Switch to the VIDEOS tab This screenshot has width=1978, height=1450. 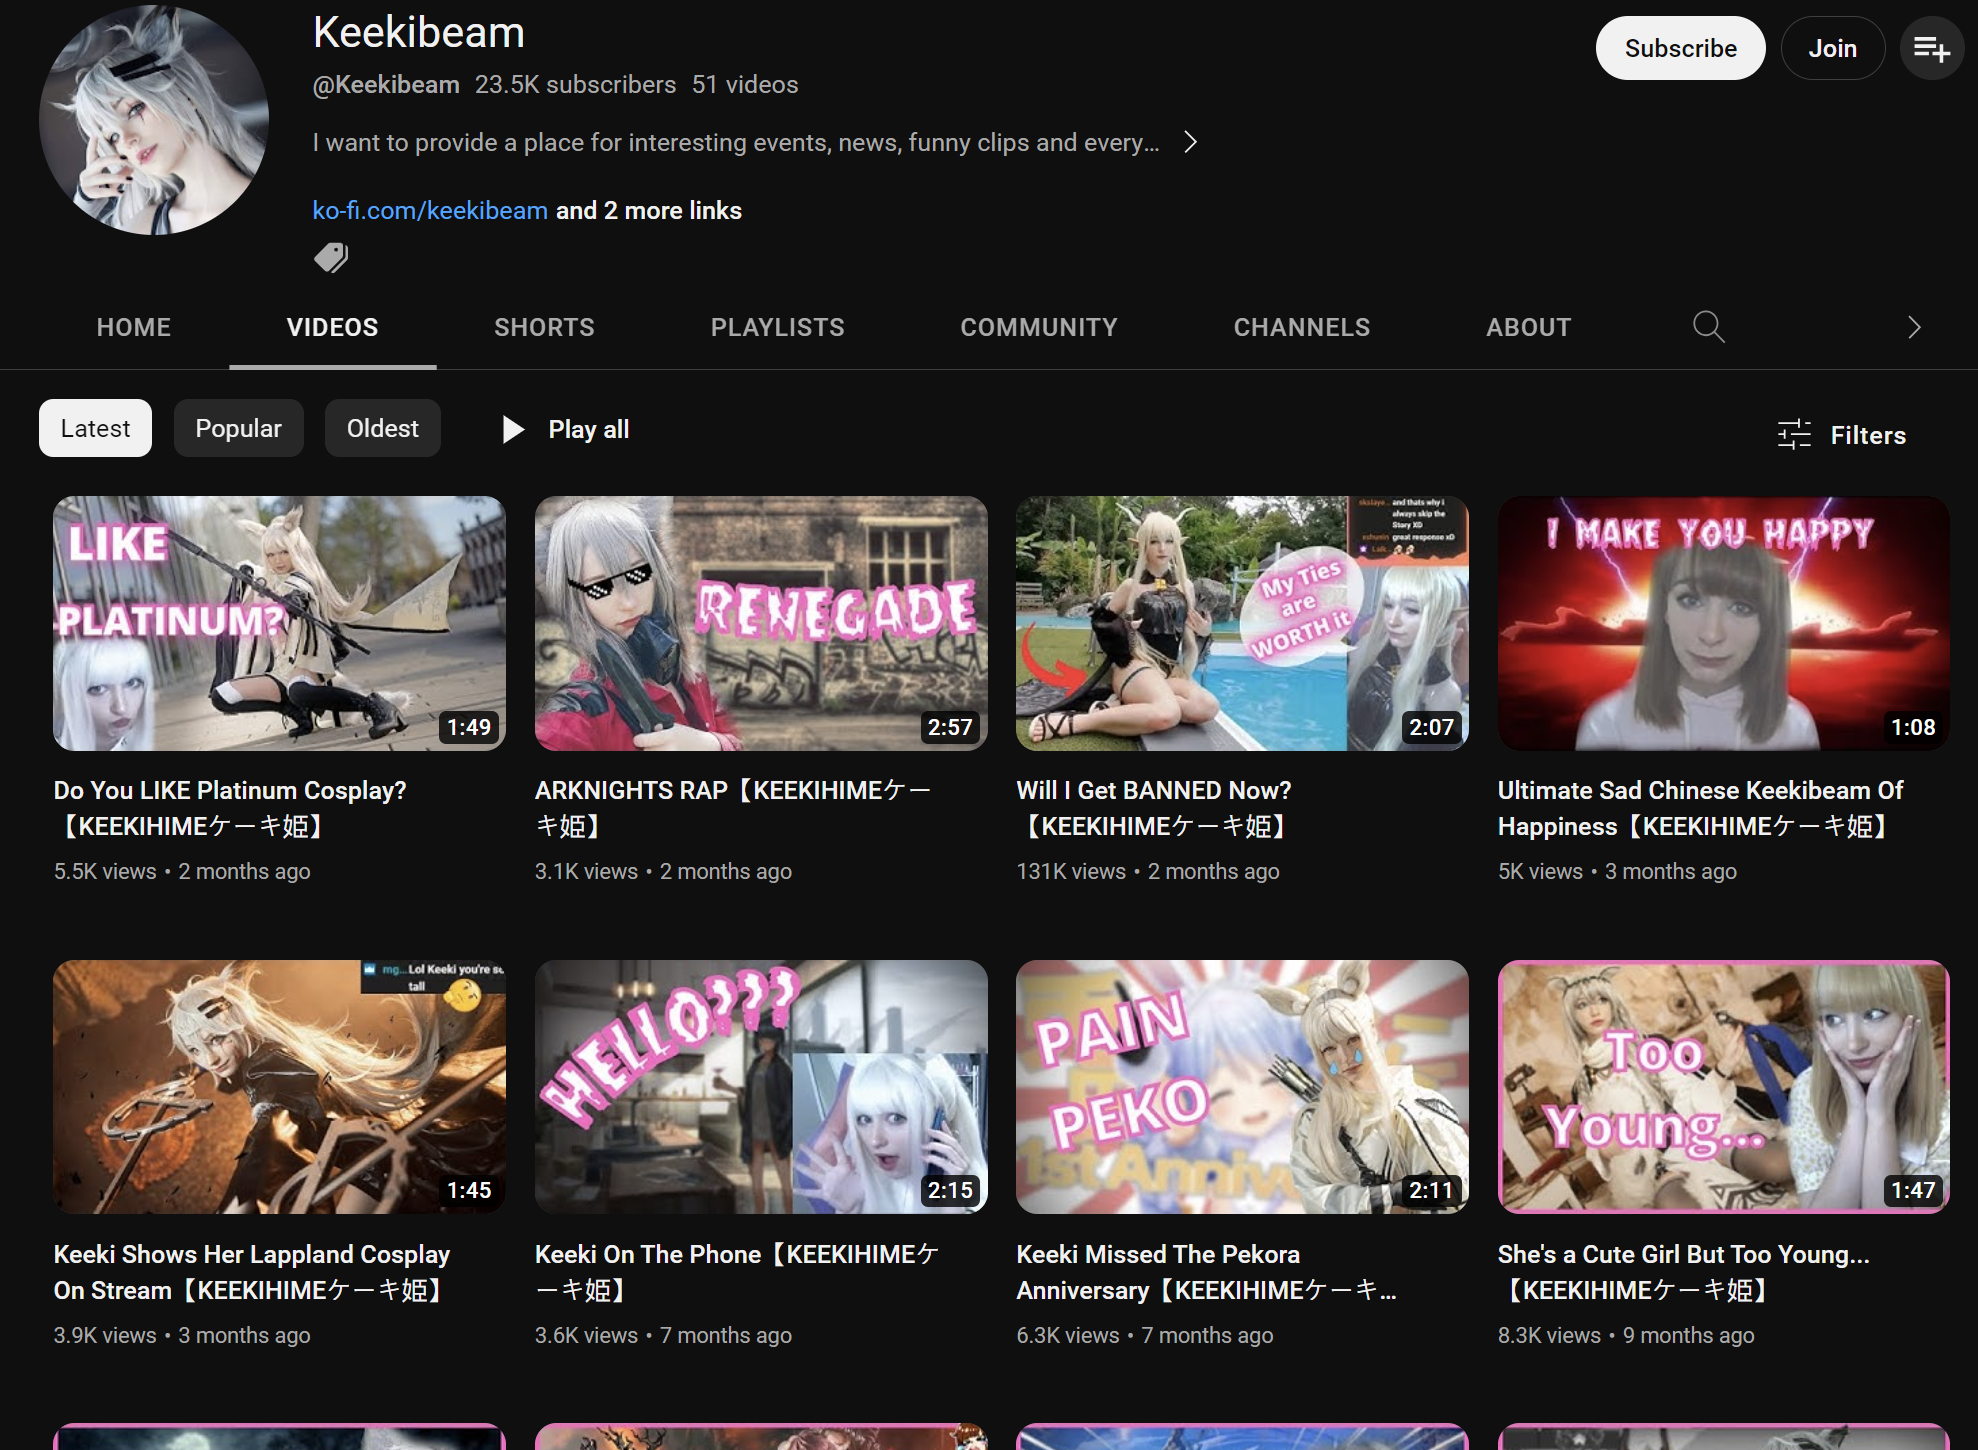point(332,327)
